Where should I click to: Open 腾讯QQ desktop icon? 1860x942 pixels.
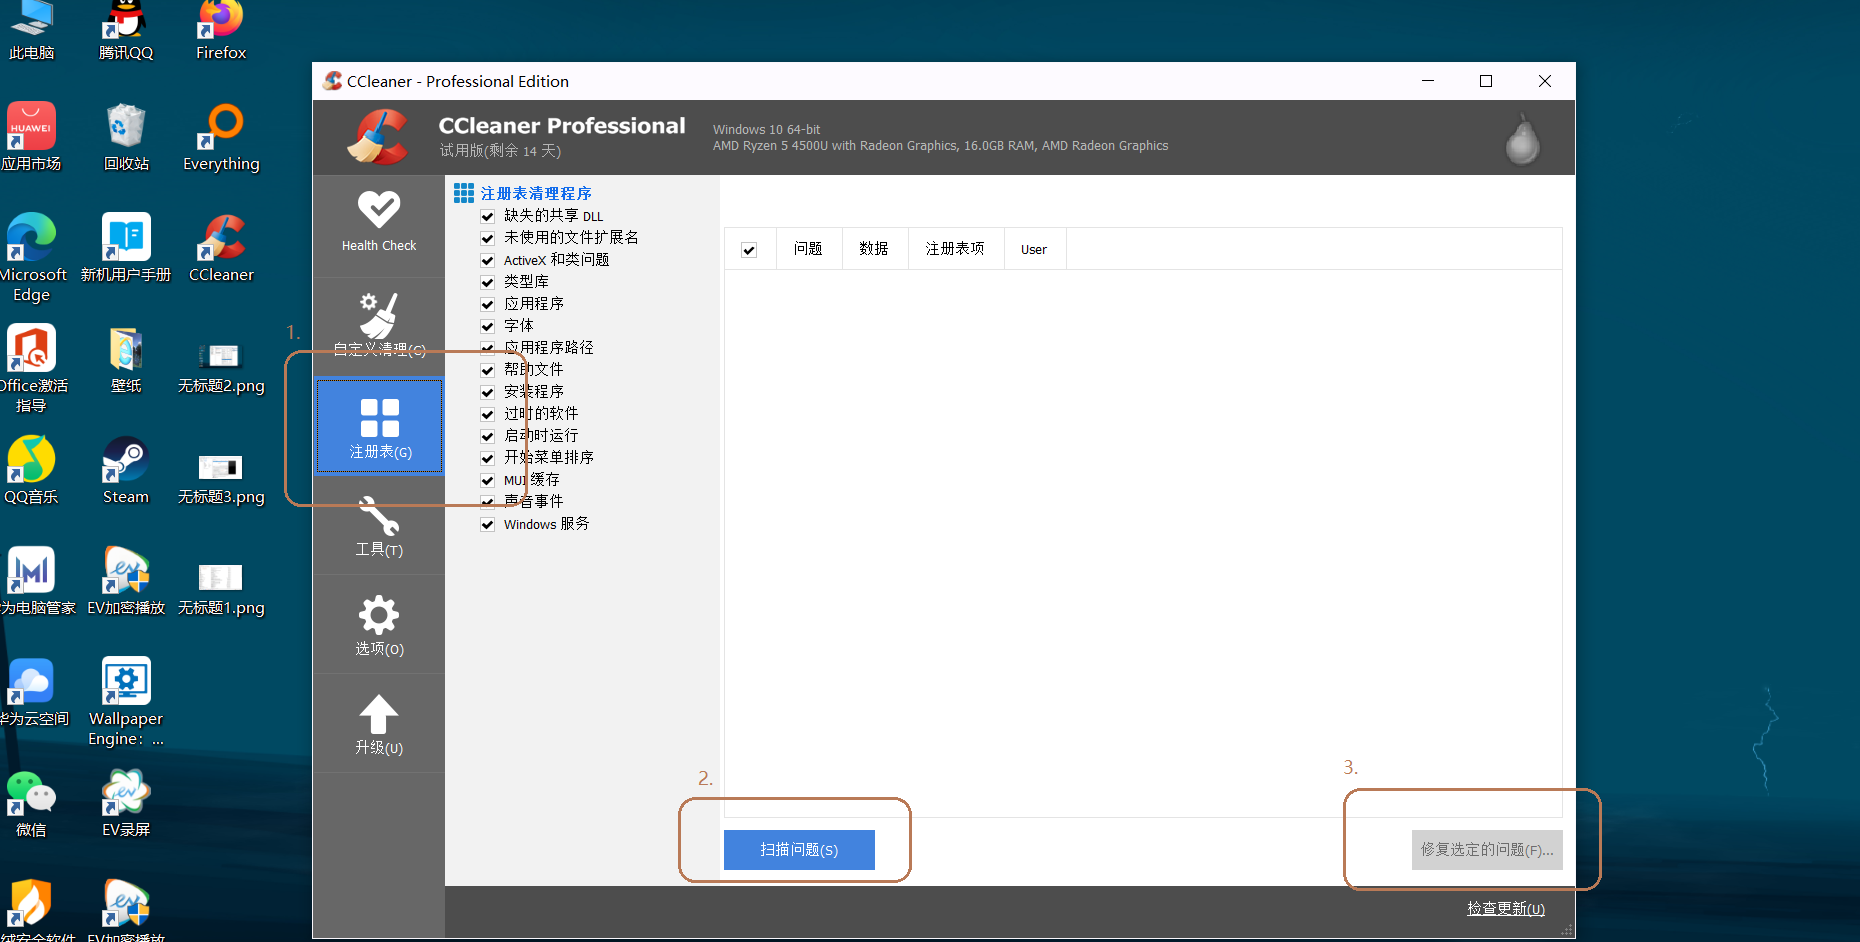(x=126, y=32)
